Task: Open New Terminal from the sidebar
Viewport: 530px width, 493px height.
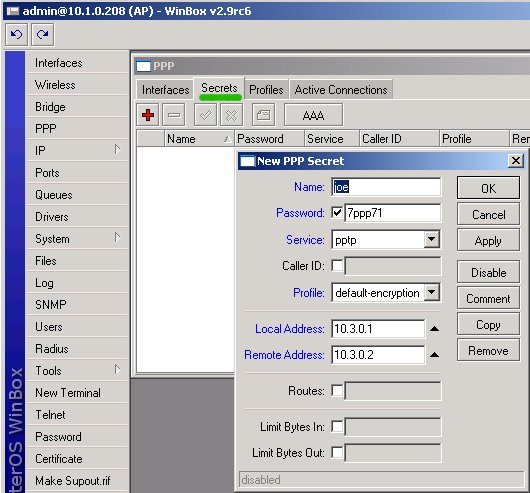Action: coord(77,392)
